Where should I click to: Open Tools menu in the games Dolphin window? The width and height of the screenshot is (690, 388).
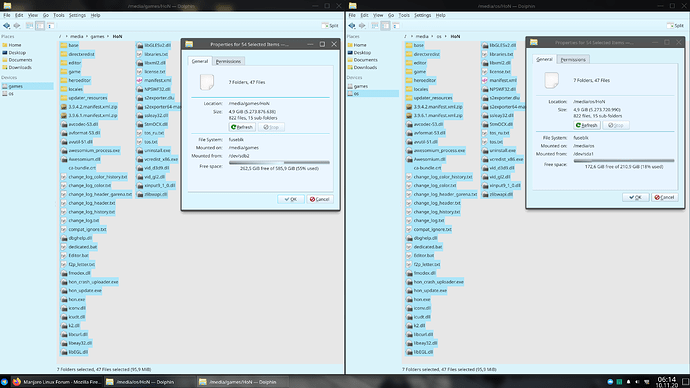[59, 15]
